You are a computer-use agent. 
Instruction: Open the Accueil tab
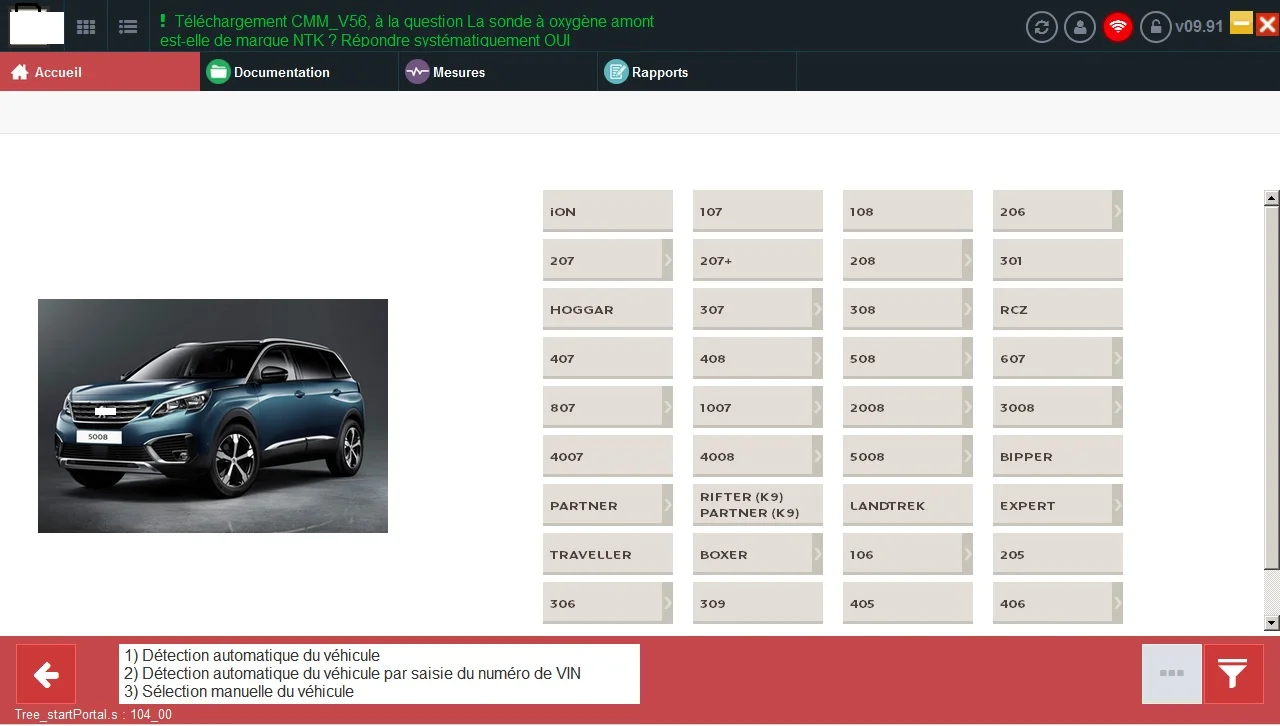pyautogui.click(x=100, y=72)
